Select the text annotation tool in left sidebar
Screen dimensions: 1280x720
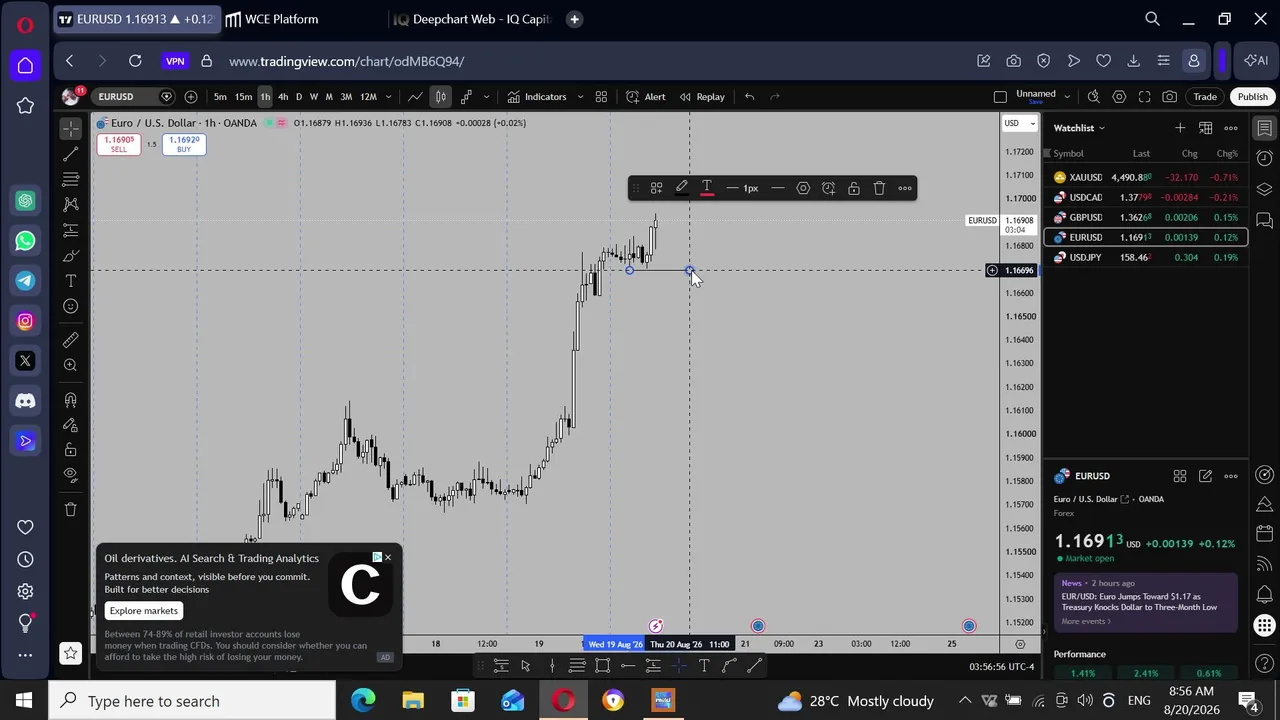click(70, 281)
